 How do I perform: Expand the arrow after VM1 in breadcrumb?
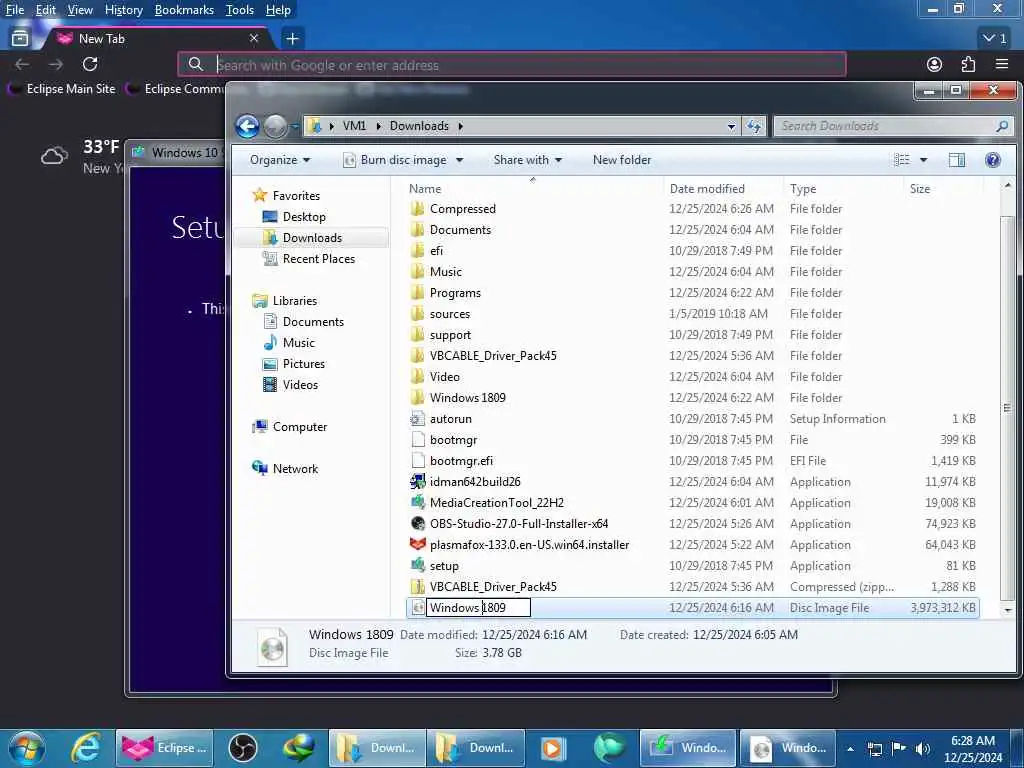(378, 126)
